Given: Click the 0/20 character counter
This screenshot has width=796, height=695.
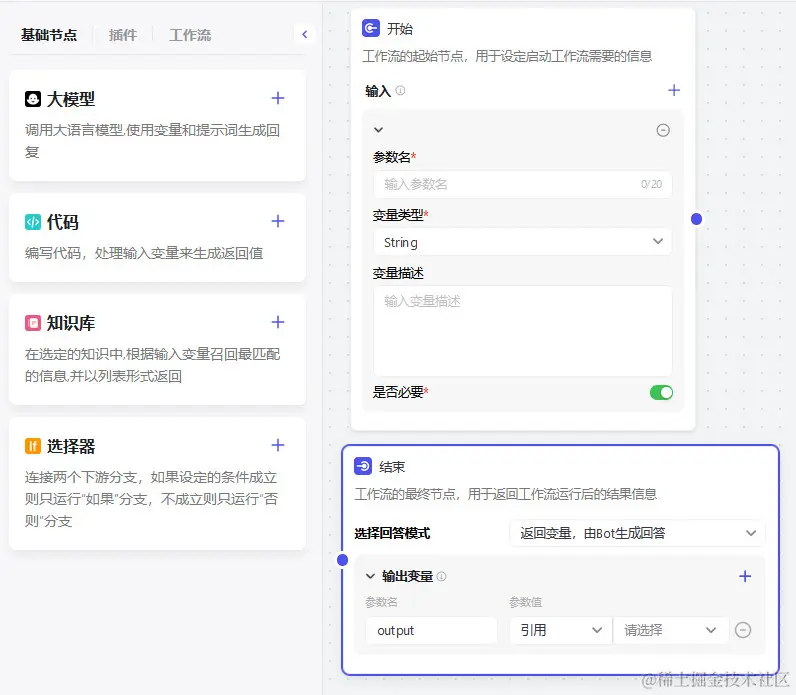Looking at the screenshot, I should click(651, 184).
